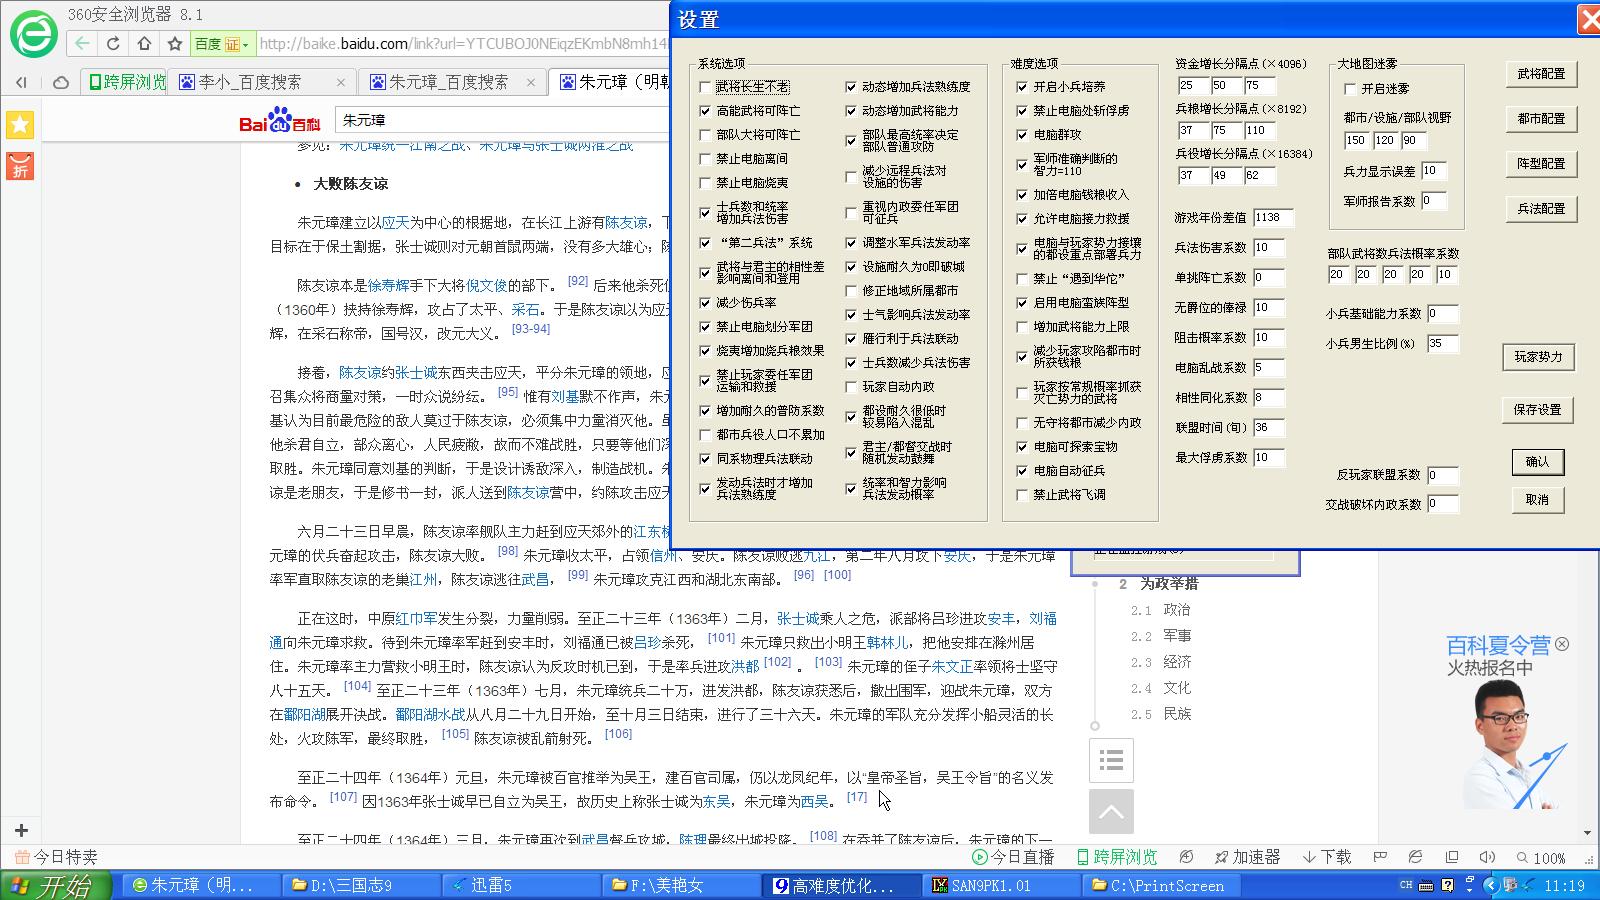Enable the 开启迷雾 checkbox
Viewport: 1600px width, 900px height.
pyautogui.click(x=1350, y=89)
